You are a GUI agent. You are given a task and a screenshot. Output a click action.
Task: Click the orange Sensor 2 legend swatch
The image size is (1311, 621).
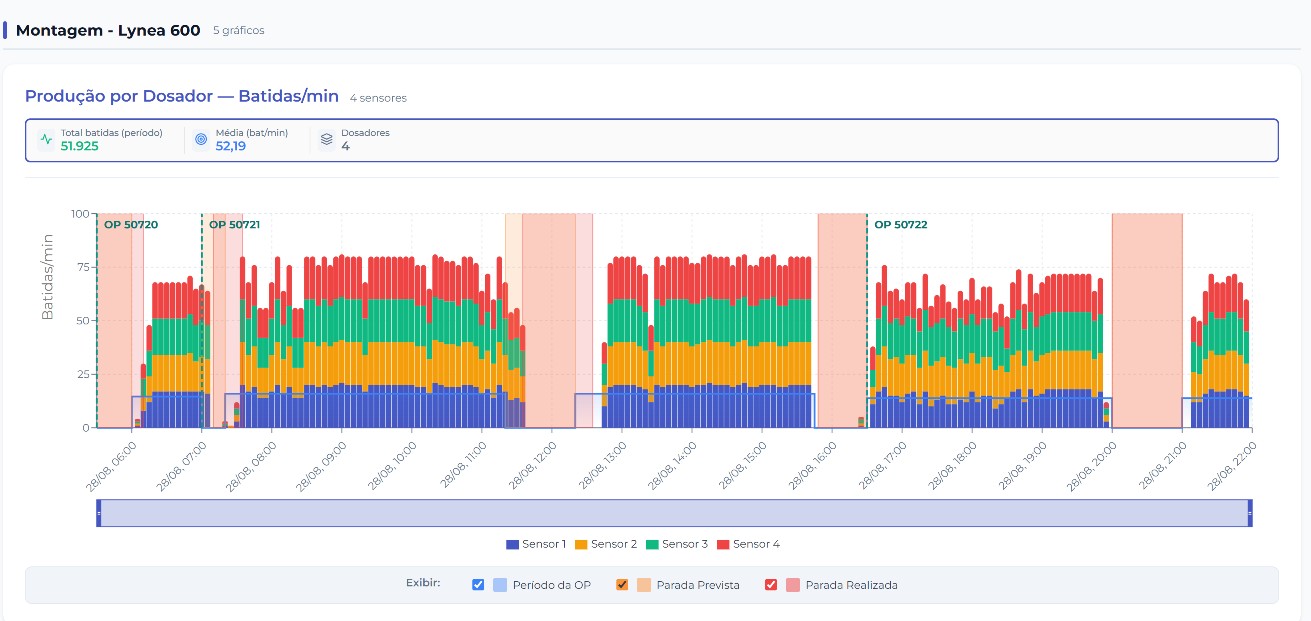coord(581,545)
